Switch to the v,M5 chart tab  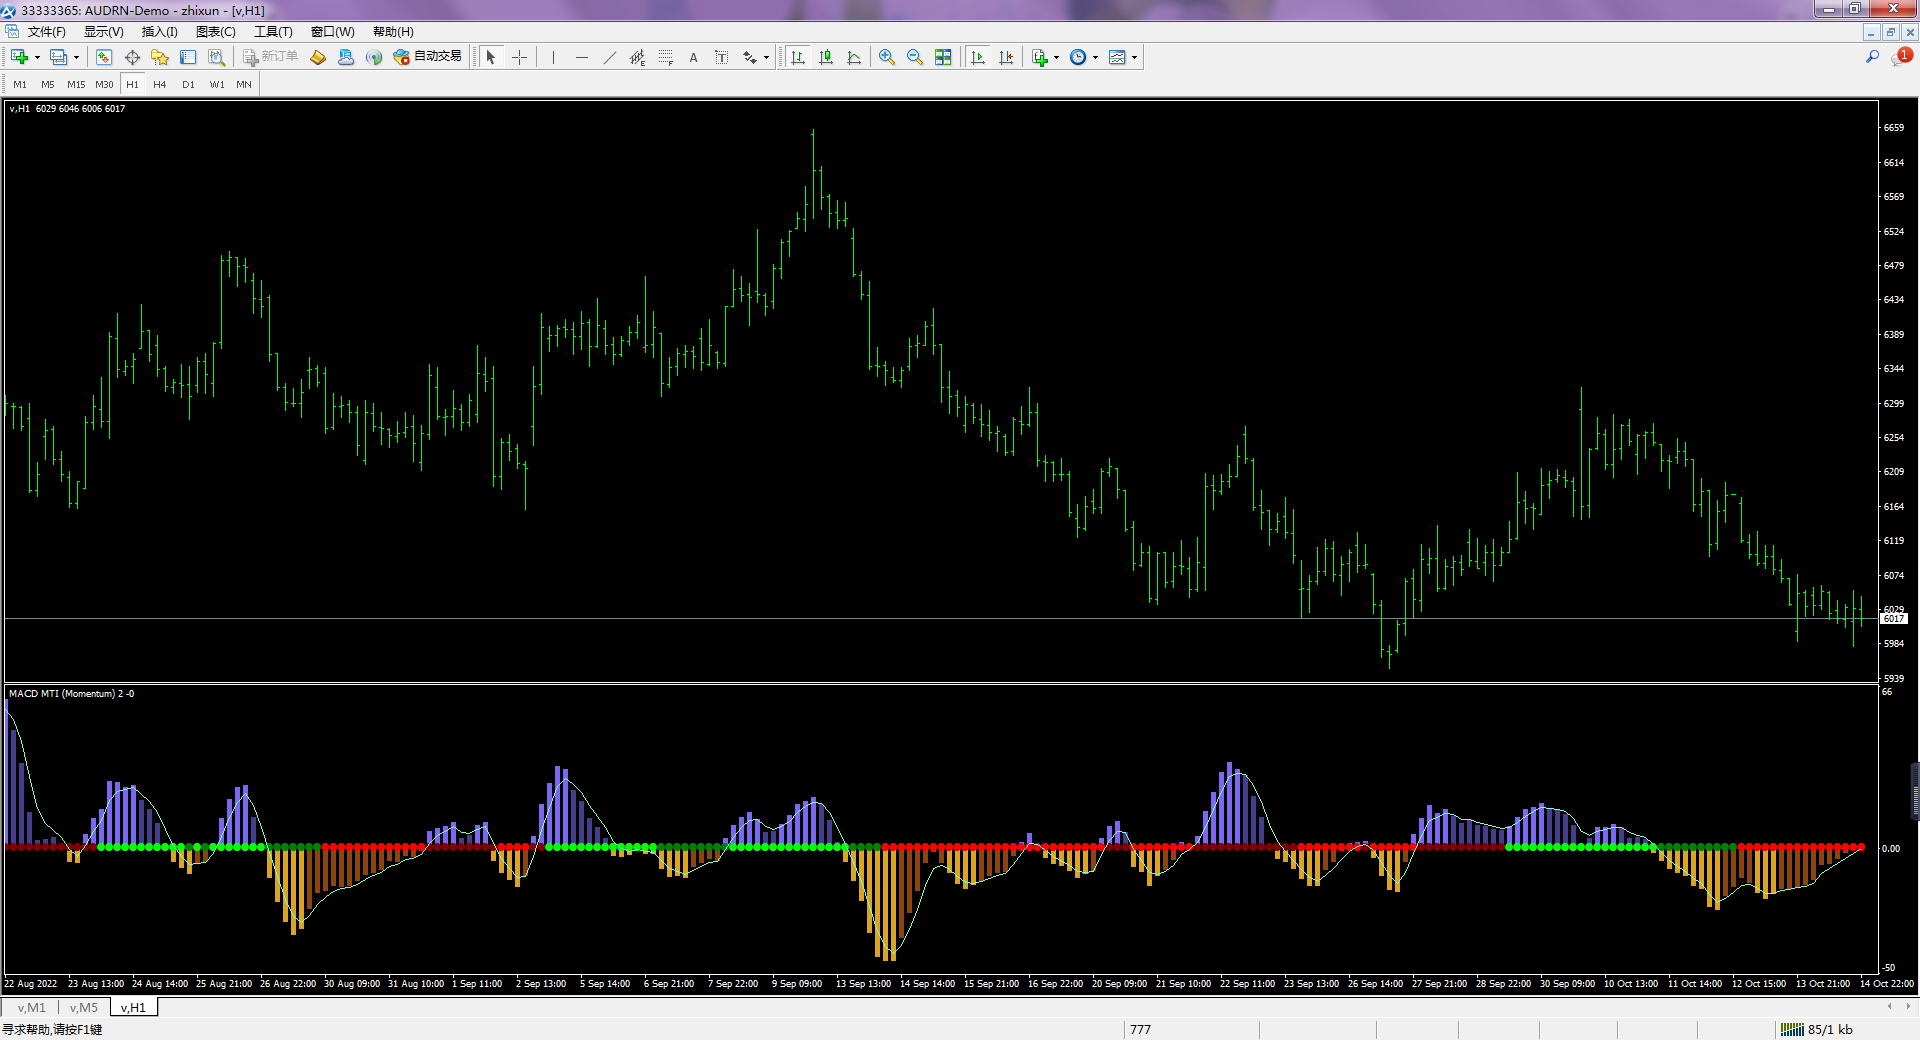click(x=84, y=1007)
